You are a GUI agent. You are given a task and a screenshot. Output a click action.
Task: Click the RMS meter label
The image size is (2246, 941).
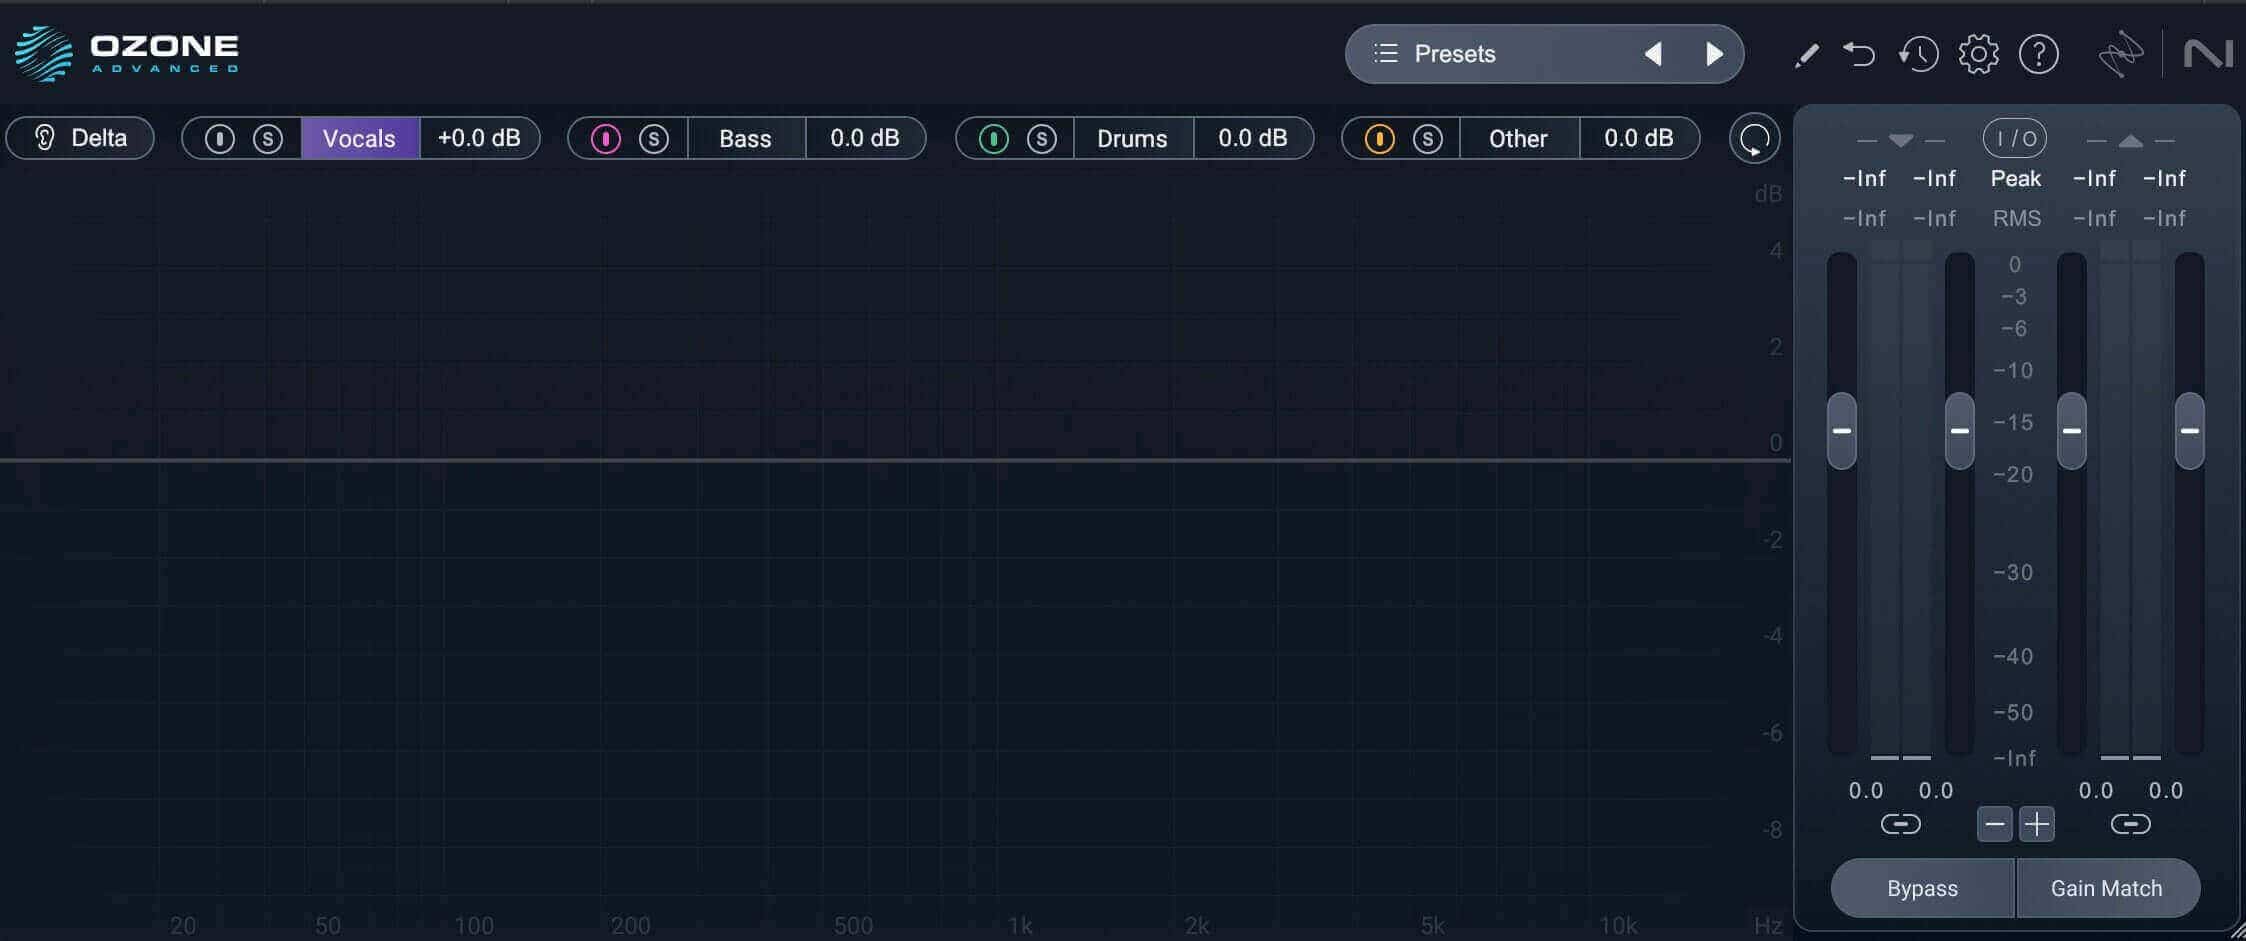coord(2016,218)
